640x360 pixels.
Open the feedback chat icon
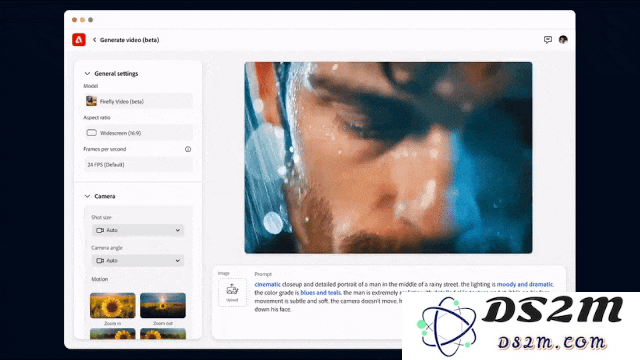tap(548, 40)
